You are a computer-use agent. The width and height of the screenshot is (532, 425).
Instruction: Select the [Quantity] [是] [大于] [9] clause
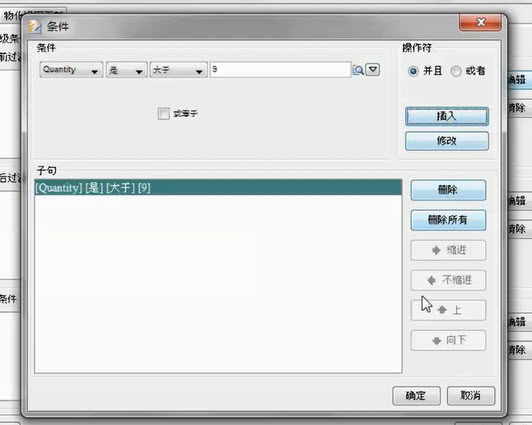[x=218, y=188]
